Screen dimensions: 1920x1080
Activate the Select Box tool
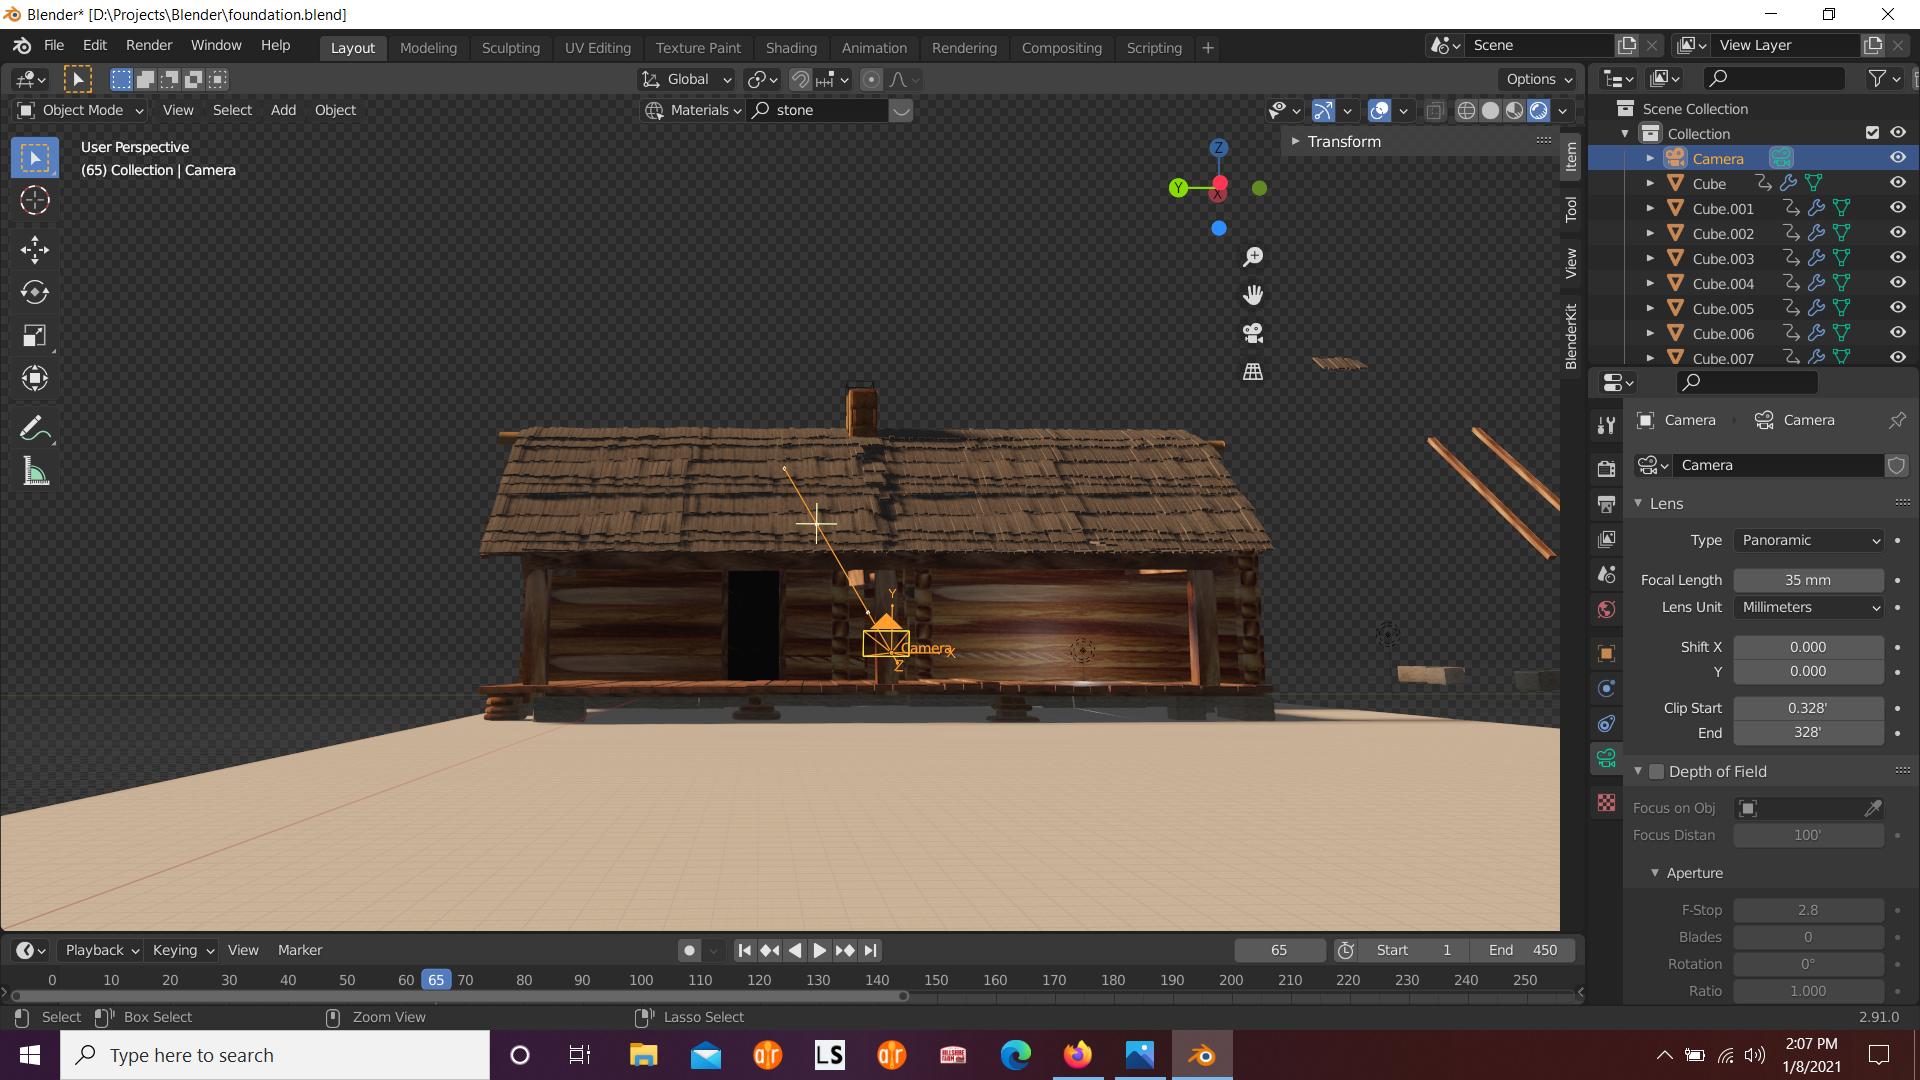coord(35,158)
